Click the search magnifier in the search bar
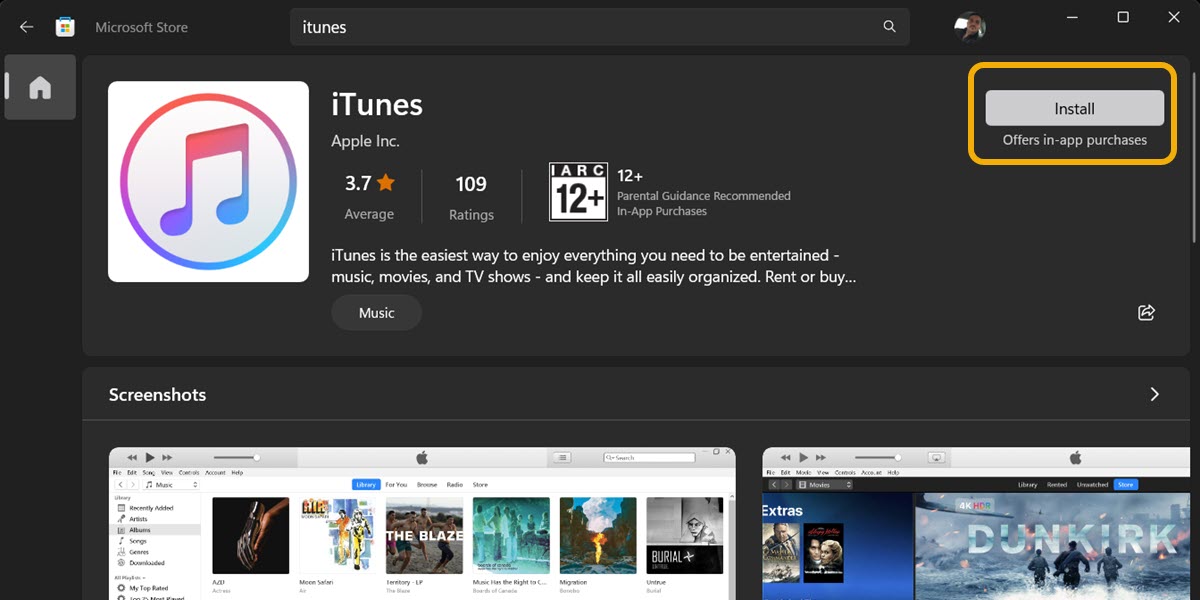1200x600 pixels. click(889, 27)
